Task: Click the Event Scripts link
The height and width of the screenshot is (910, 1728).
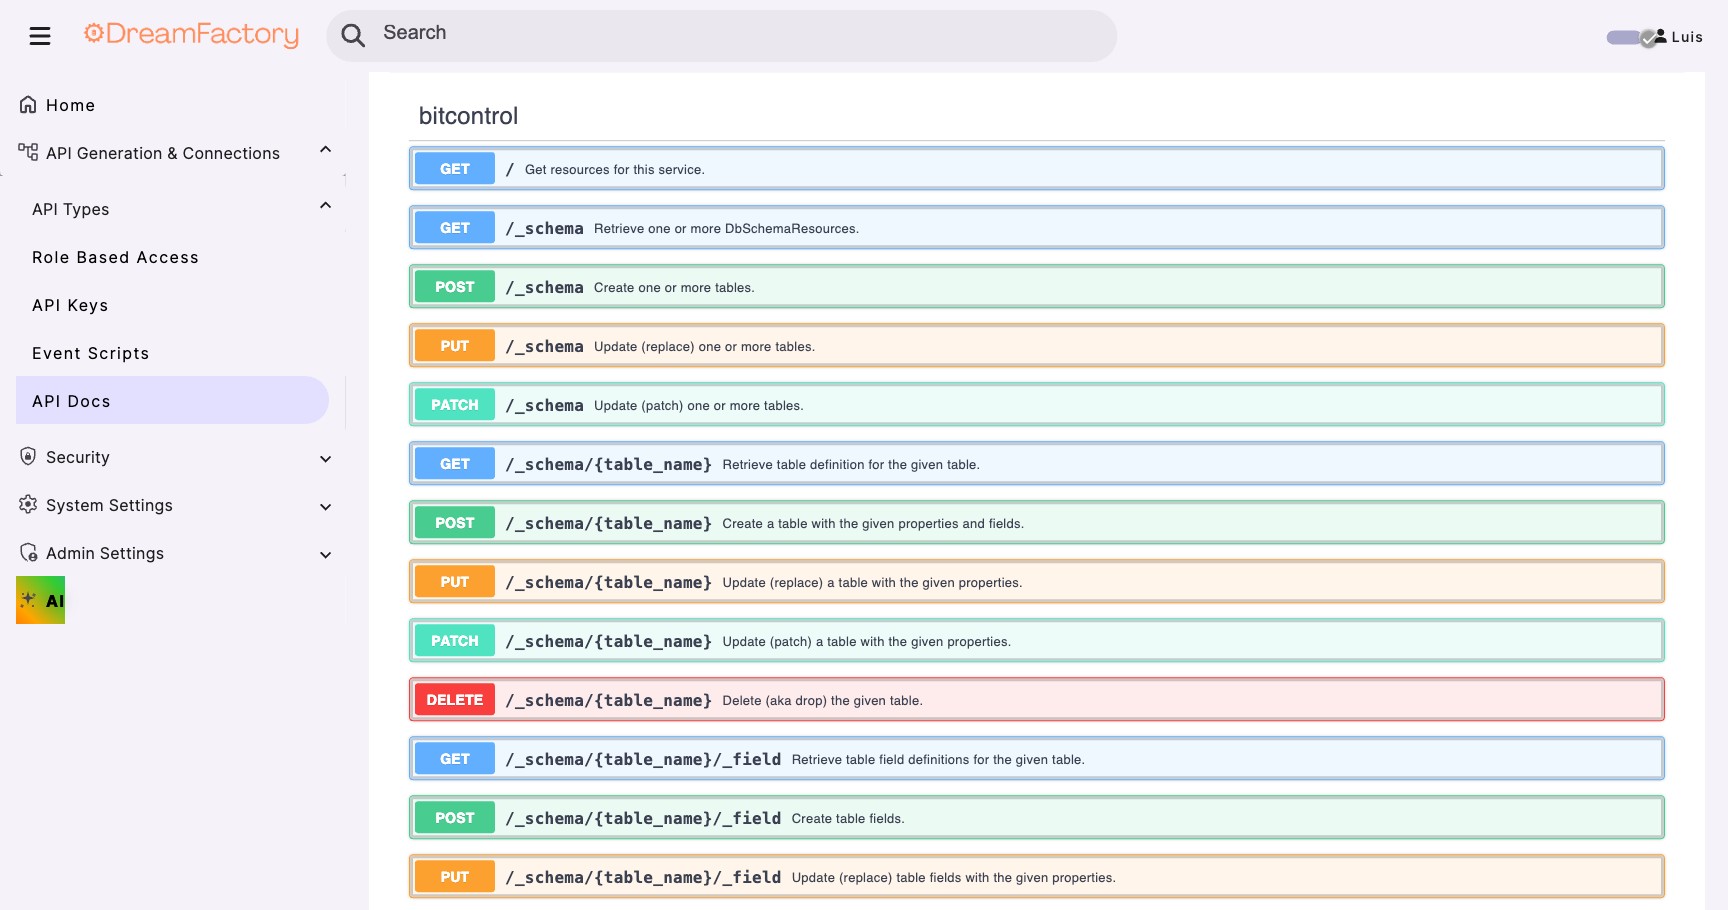Action: point(90,352)
